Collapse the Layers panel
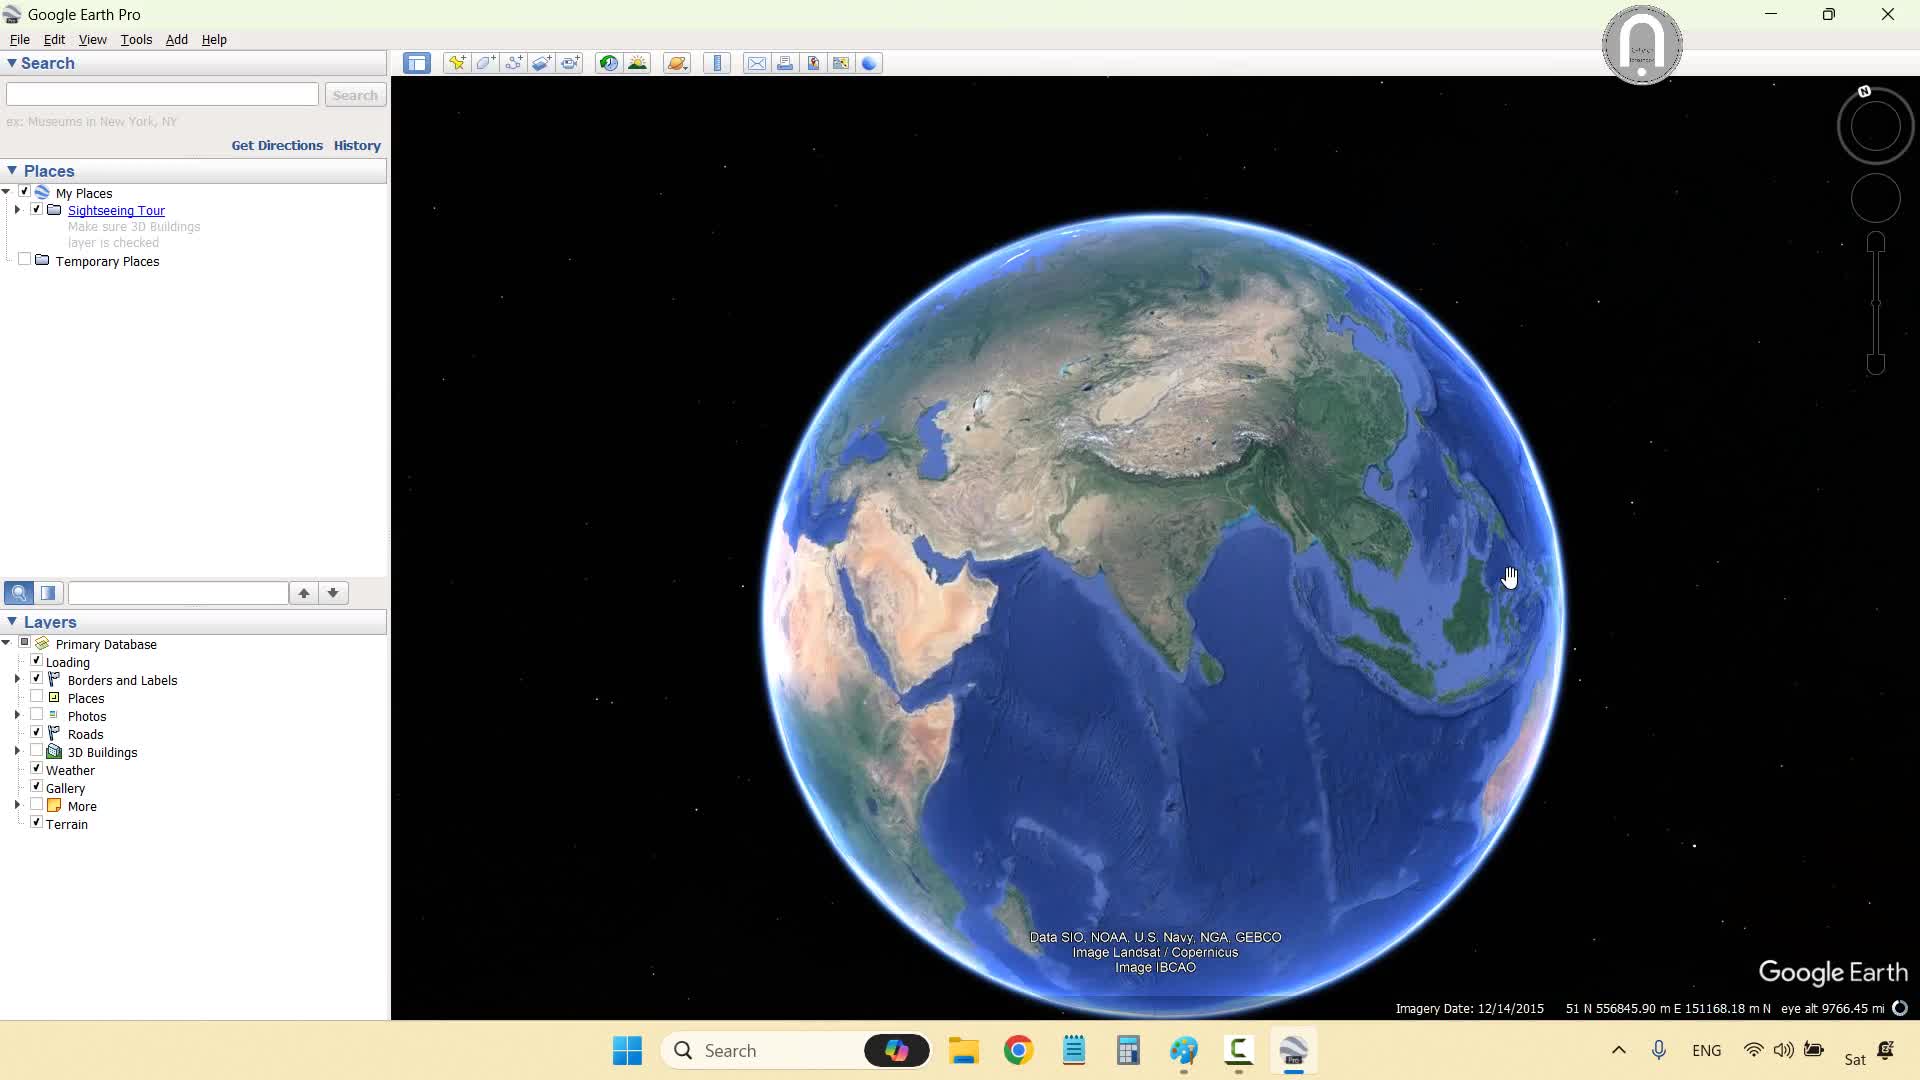Screen dimensions: 1920x1080 [12, 622]
